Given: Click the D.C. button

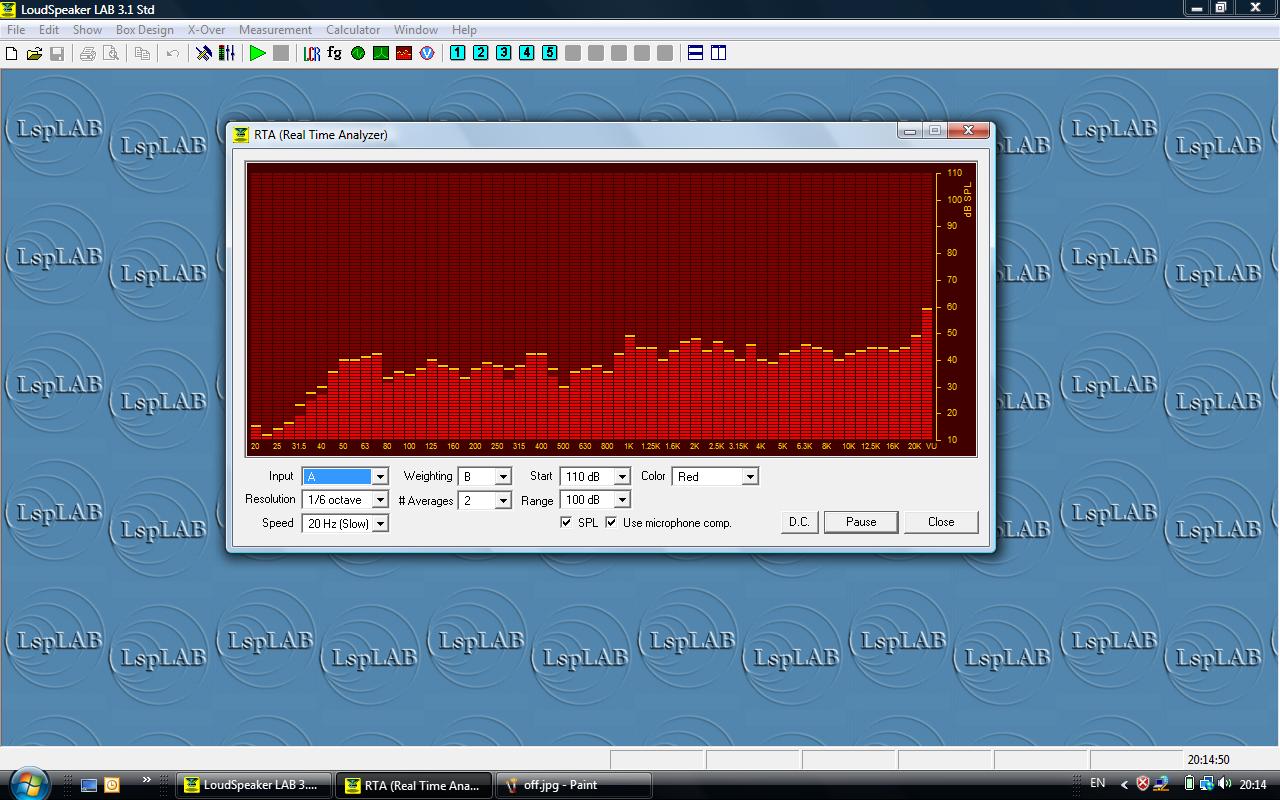Looking at the screenshot, I should click(x=799, y=522).
